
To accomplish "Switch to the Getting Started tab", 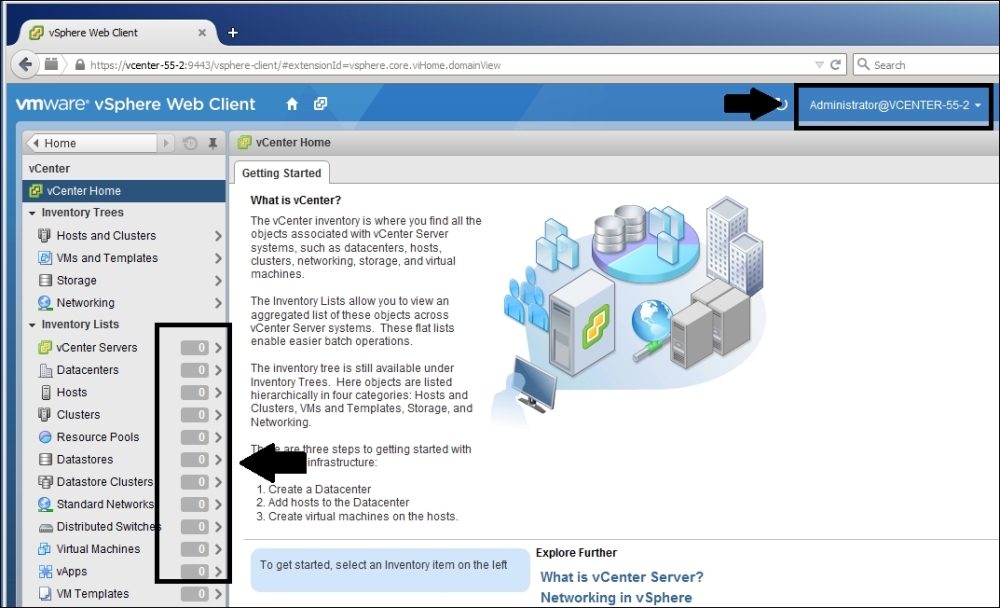I will (x=281, y=173).
